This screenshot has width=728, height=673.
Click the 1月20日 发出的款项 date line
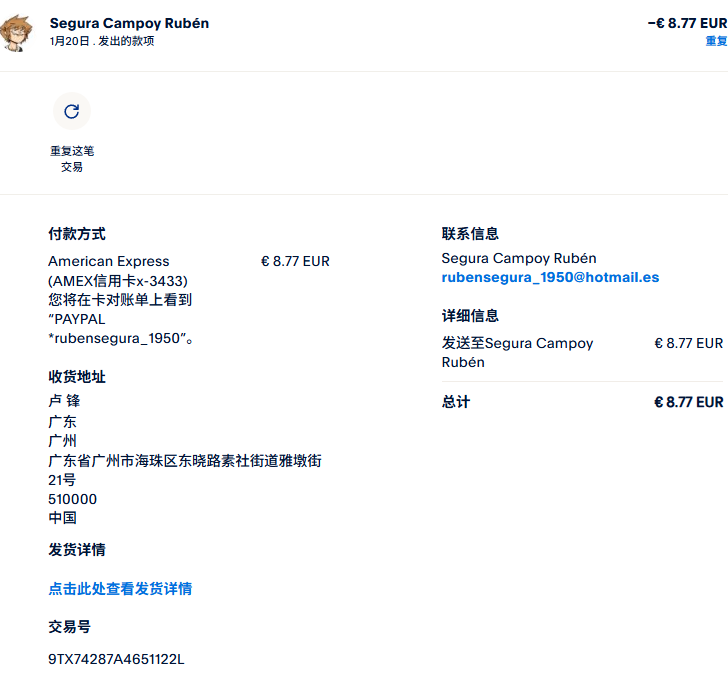[x=102, y=41]
